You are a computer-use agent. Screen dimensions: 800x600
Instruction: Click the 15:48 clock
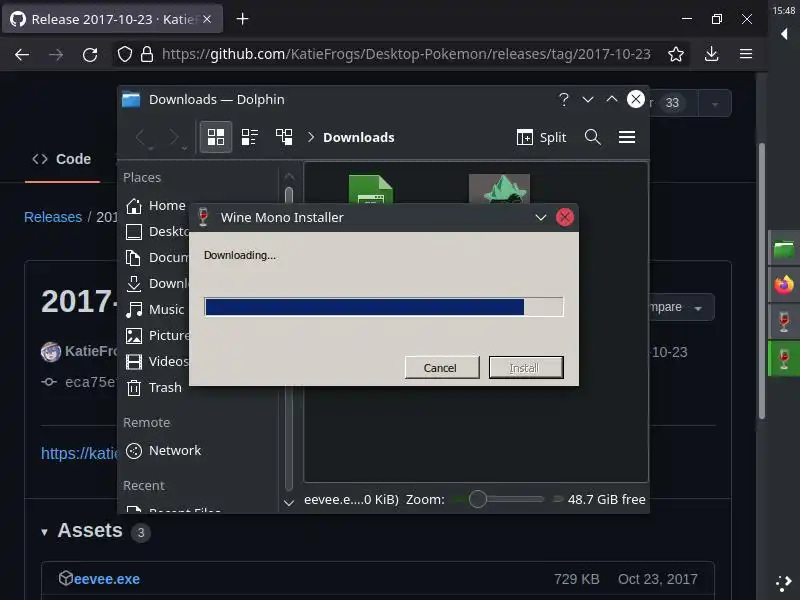pyautogui.click(x=784, y=10)
